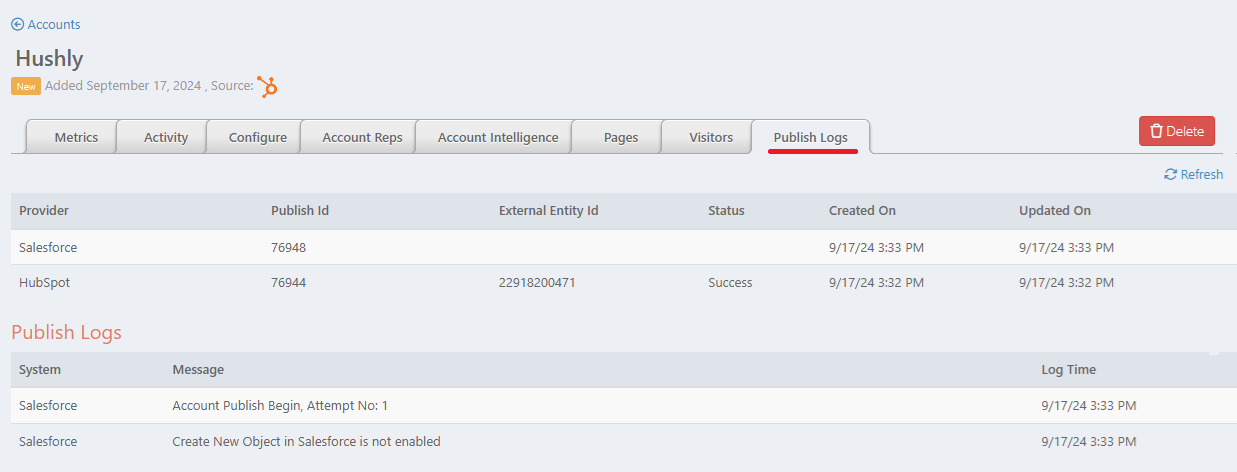Open the Configure tab
Screen dimensions: 1237x472
click(258, 137)
